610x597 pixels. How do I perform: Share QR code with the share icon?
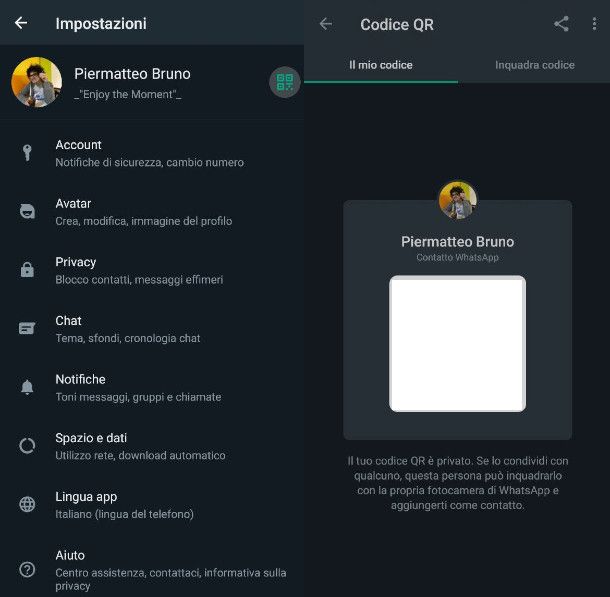coord(561,24)
